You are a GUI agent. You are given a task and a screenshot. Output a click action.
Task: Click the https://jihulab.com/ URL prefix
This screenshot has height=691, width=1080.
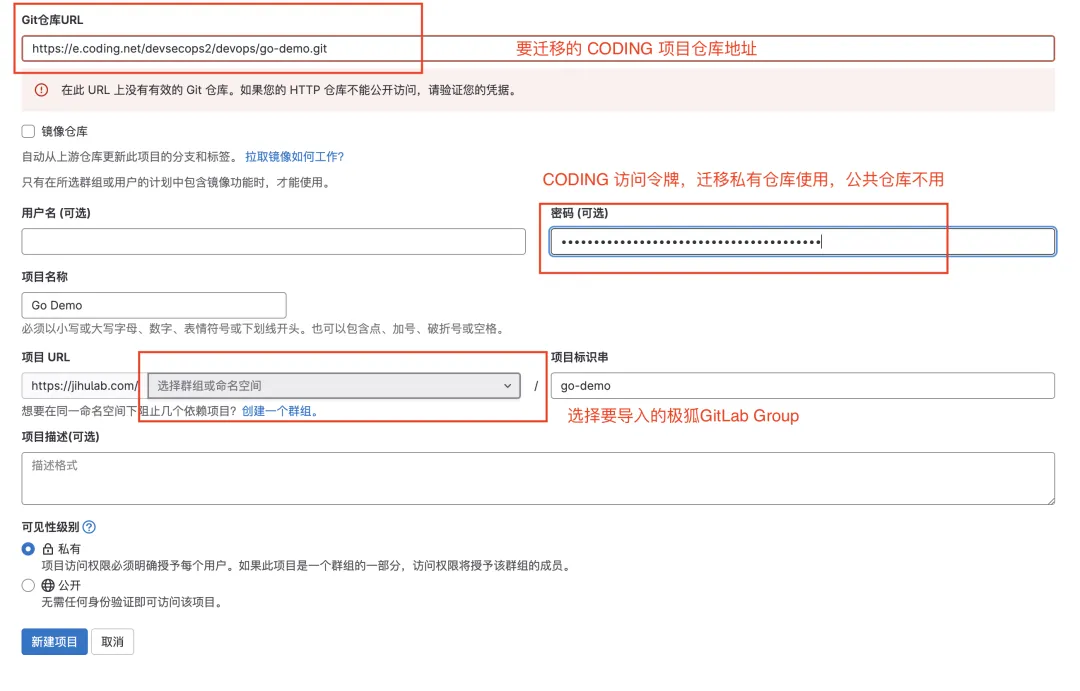pyautogui.click(x=85, y=386)
